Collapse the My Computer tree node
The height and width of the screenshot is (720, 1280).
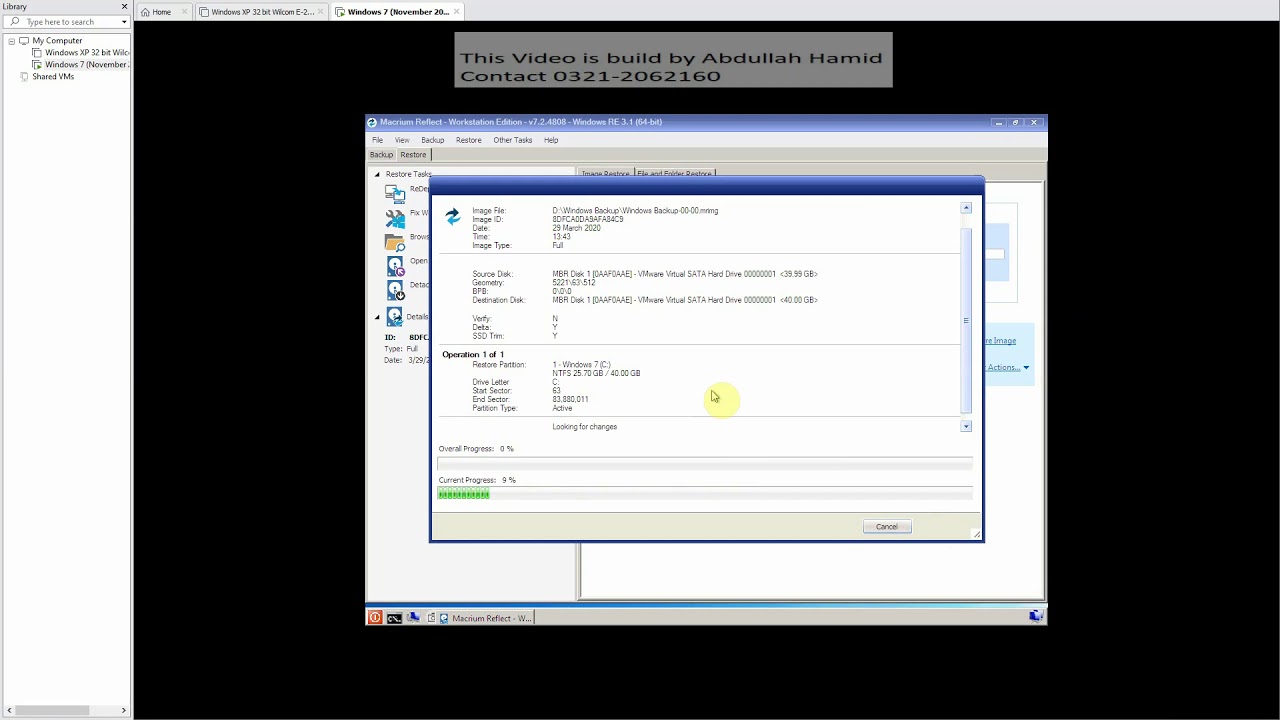click(x=11, y=41)
